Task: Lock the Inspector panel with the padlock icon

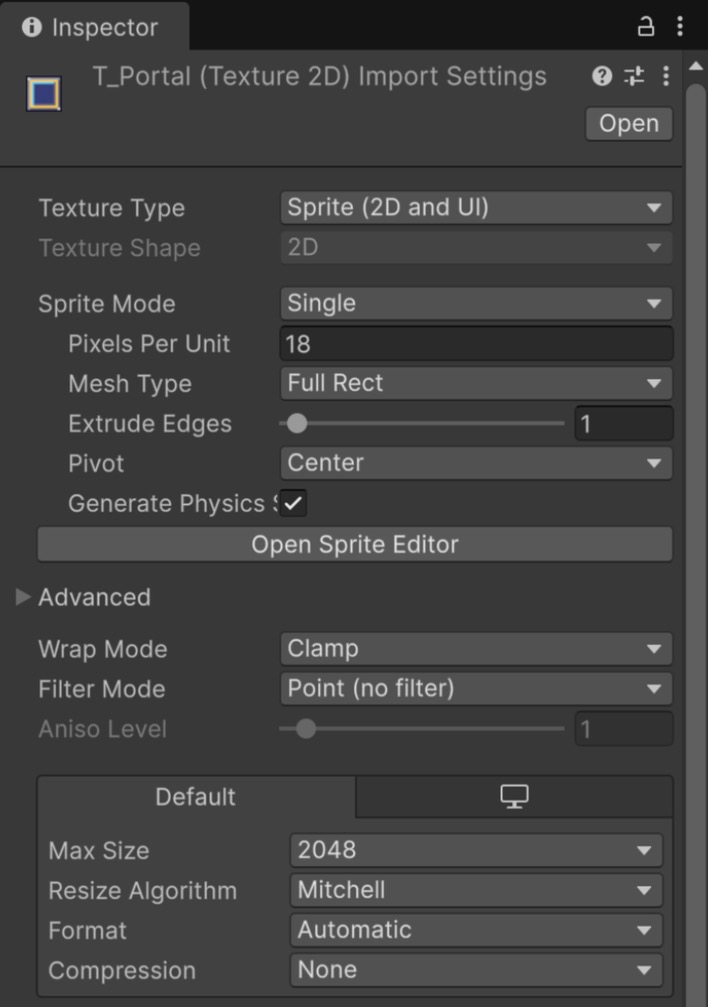Action: coord(645,27)
